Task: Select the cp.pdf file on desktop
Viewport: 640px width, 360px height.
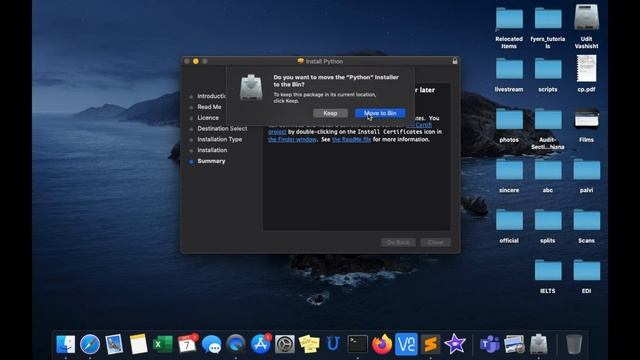Action: (587, 69)
